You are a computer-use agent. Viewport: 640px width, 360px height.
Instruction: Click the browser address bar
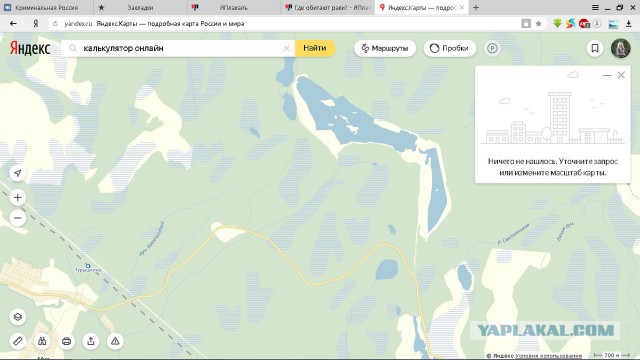[x=286, y=24]
